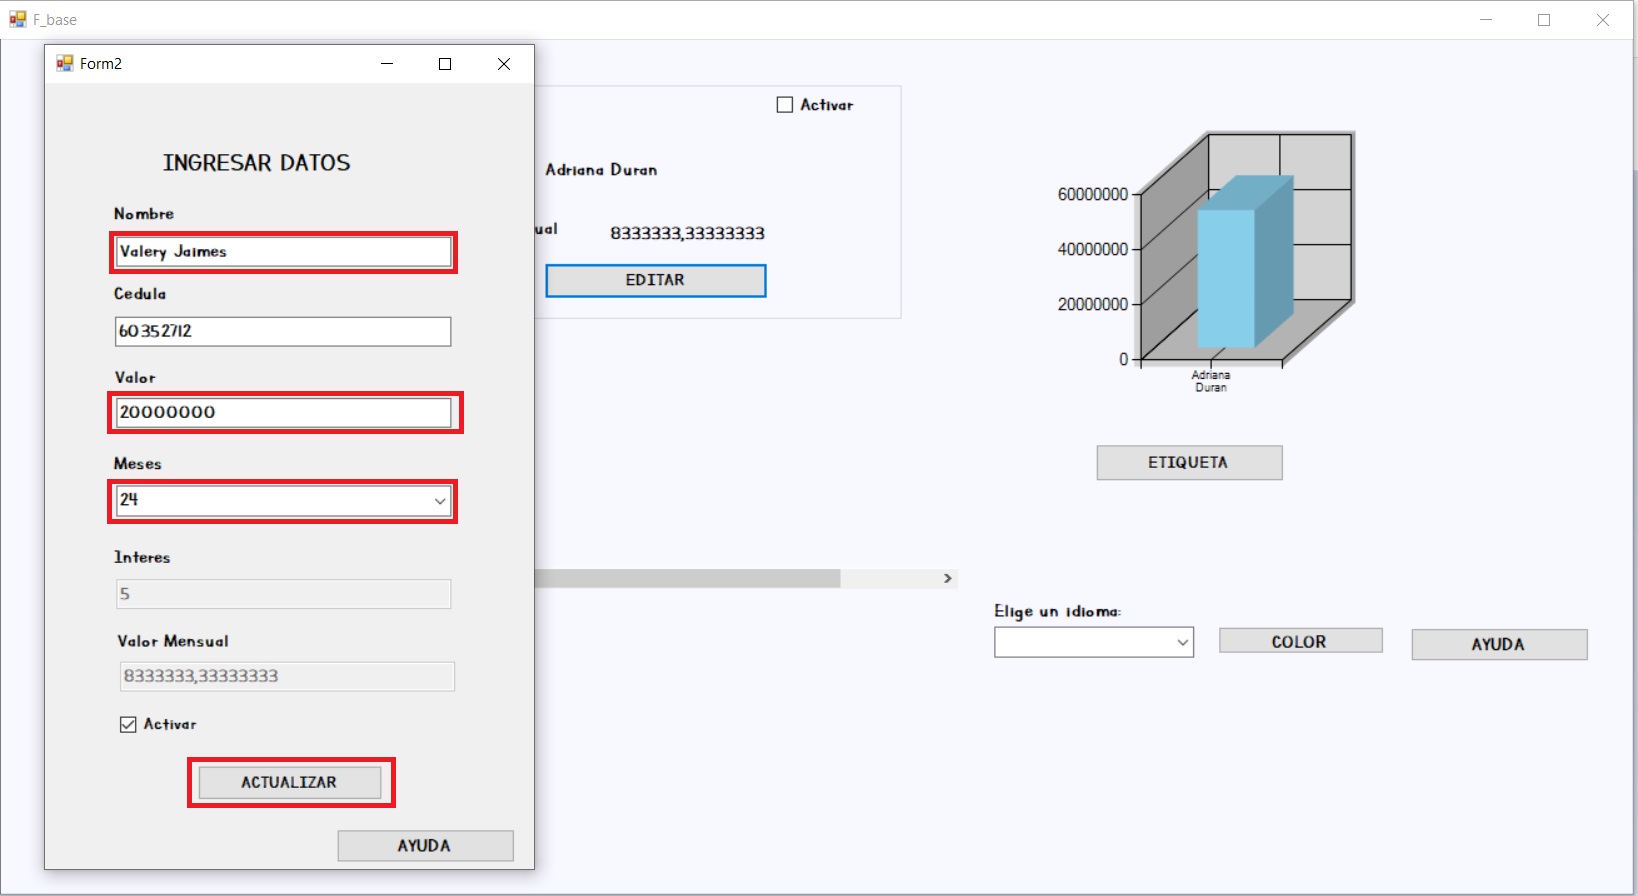Click the Valor field with 20000000
The height and width of the screenshot is (896, 1638).
click(x=283, y=413)
